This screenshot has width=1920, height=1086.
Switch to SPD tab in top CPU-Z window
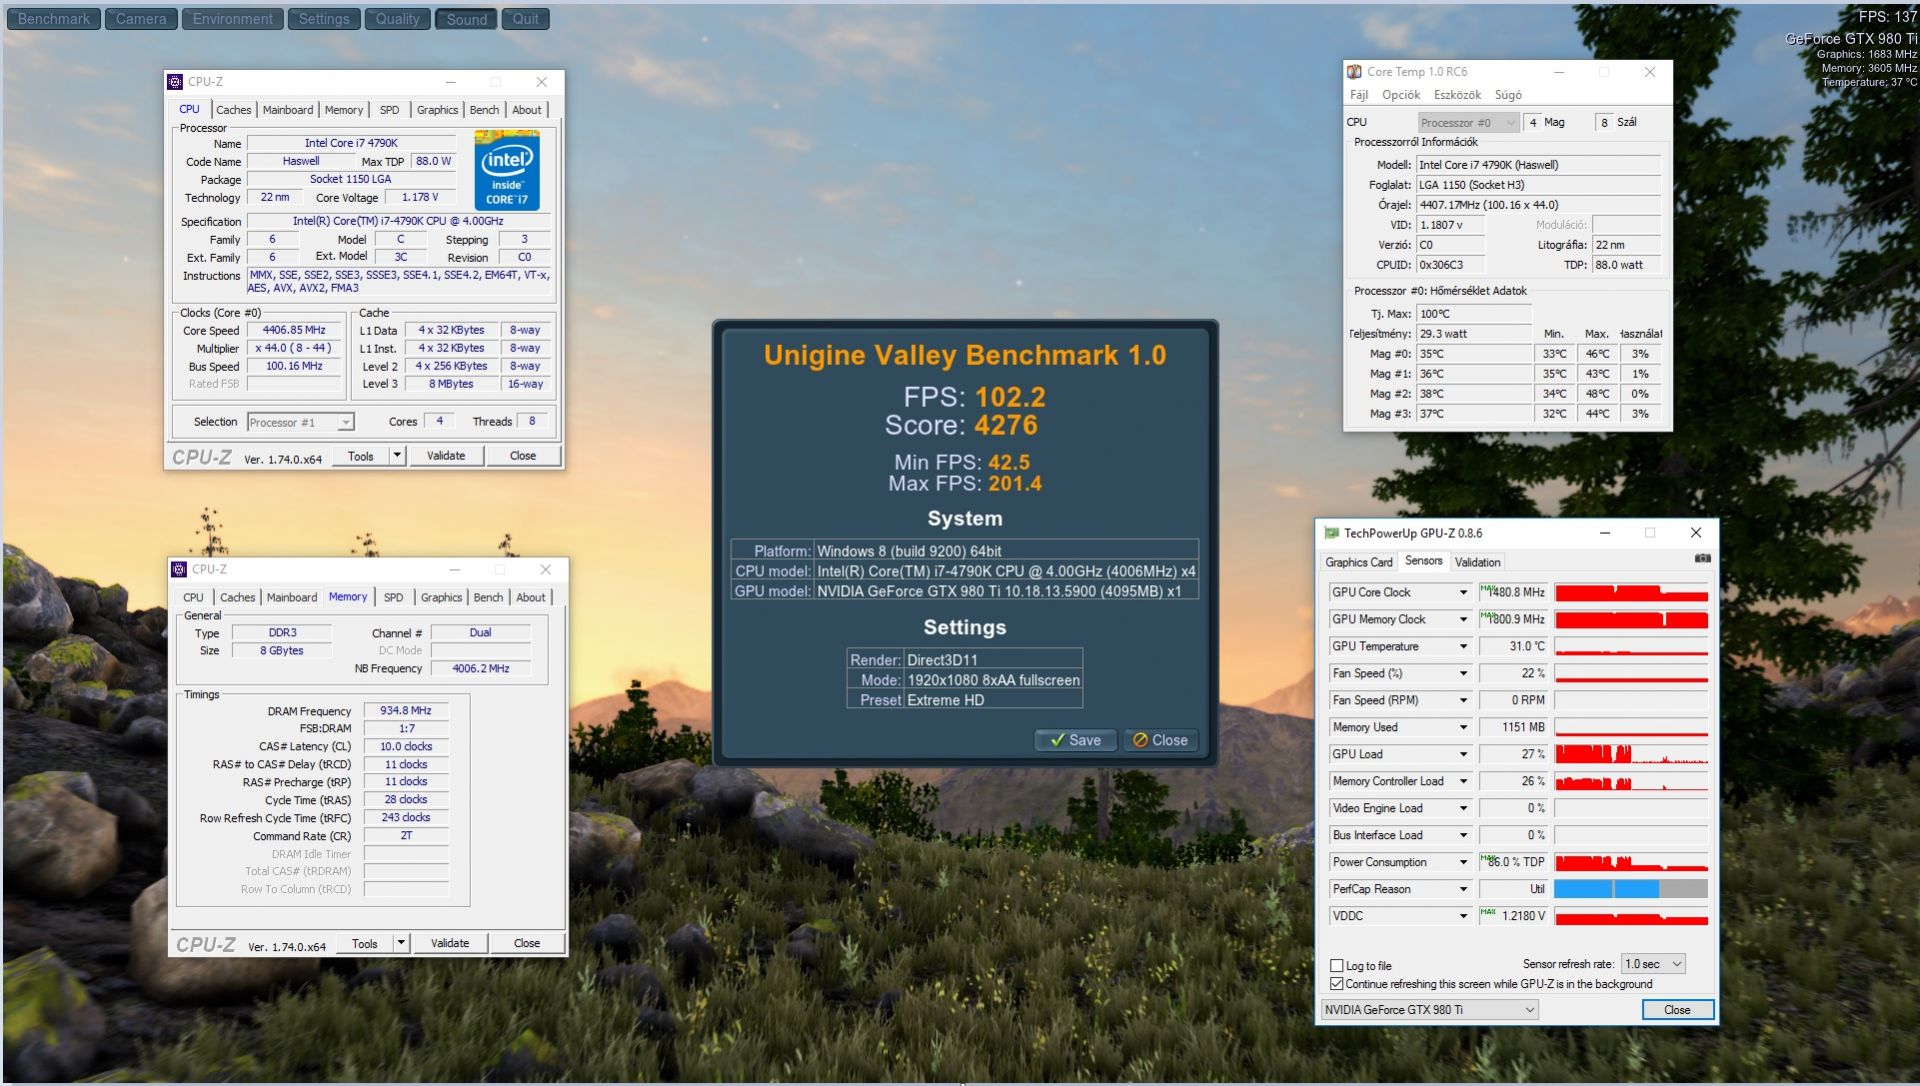[390, 110]
